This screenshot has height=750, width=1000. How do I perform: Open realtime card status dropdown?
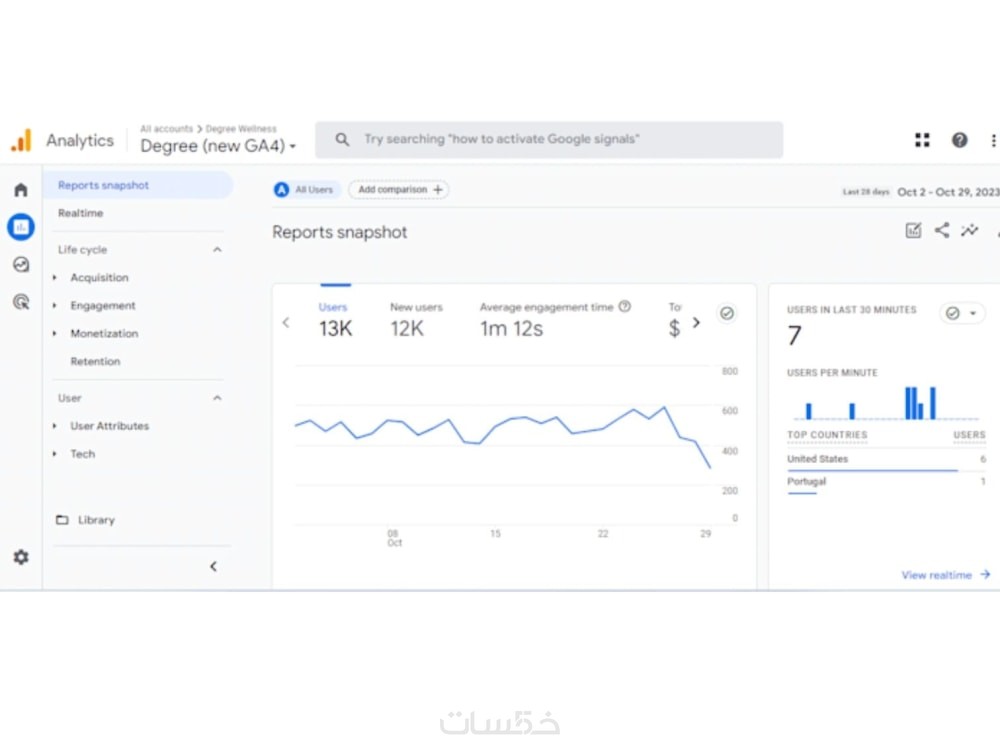pyautogui.click(x=962, y=313)
